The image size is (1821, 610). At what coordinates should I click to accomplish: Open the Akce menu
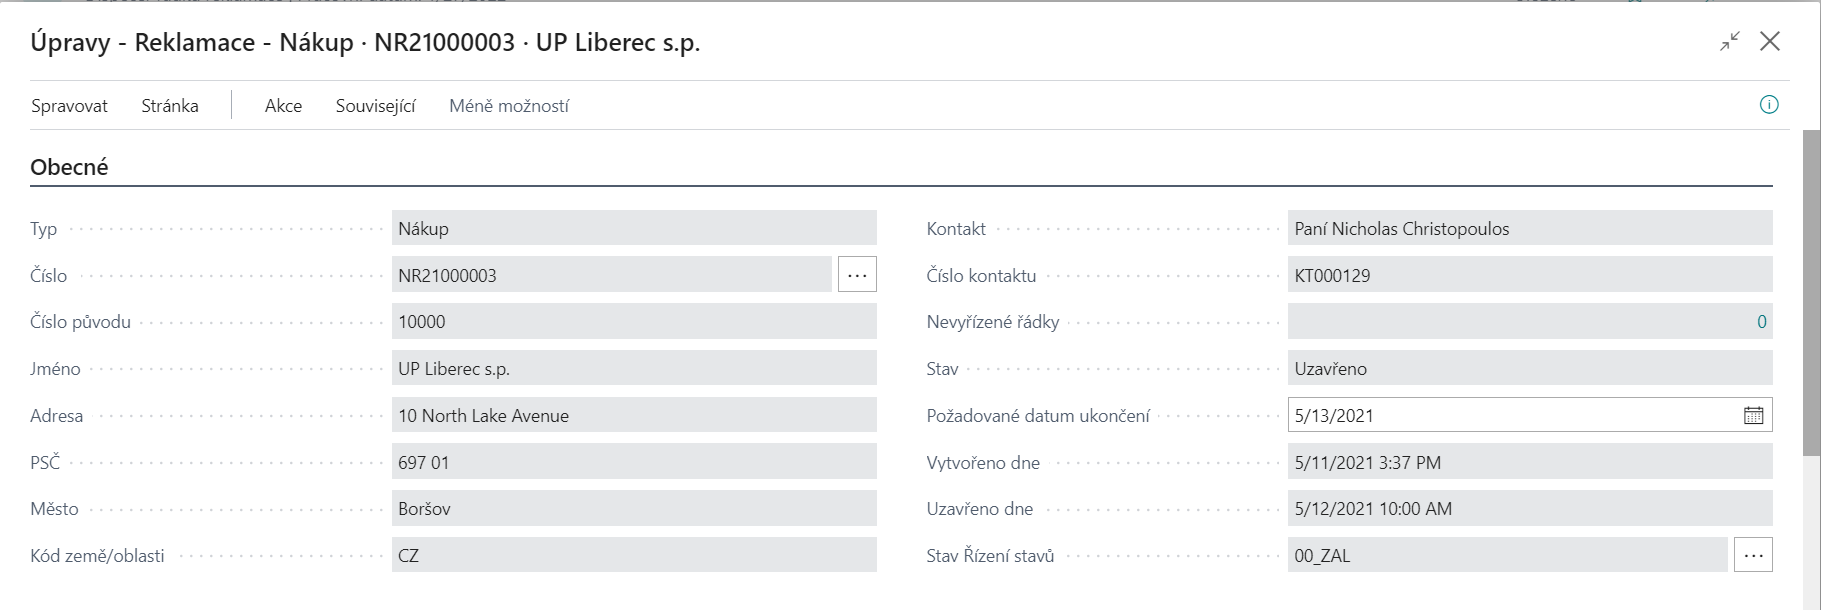[x=283, y=106]
